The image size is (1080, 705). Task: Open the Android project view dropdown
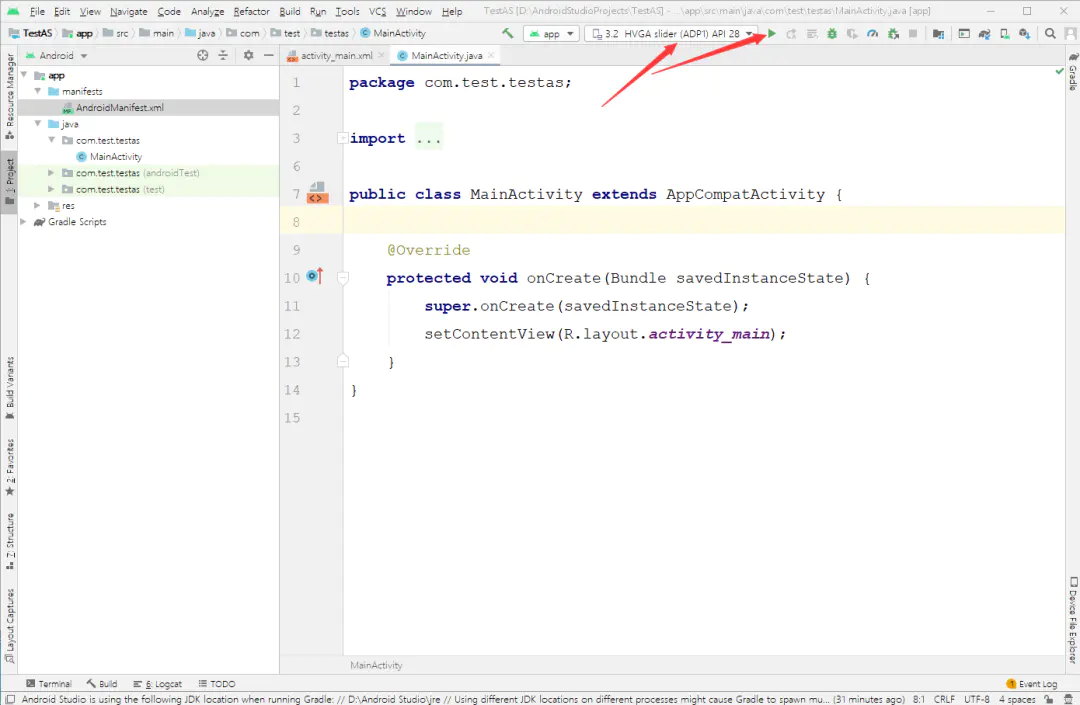56,55
